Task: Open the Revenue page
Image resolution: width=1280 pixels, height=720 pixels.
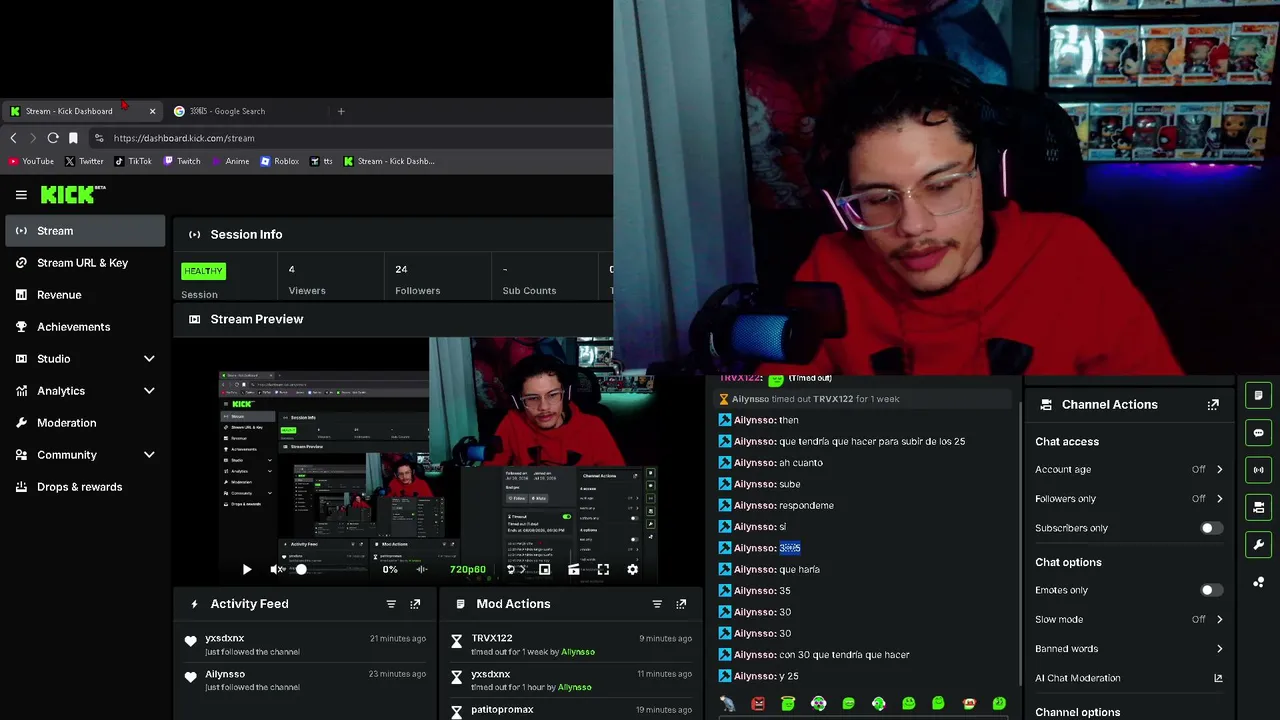Action: point(85,295)
